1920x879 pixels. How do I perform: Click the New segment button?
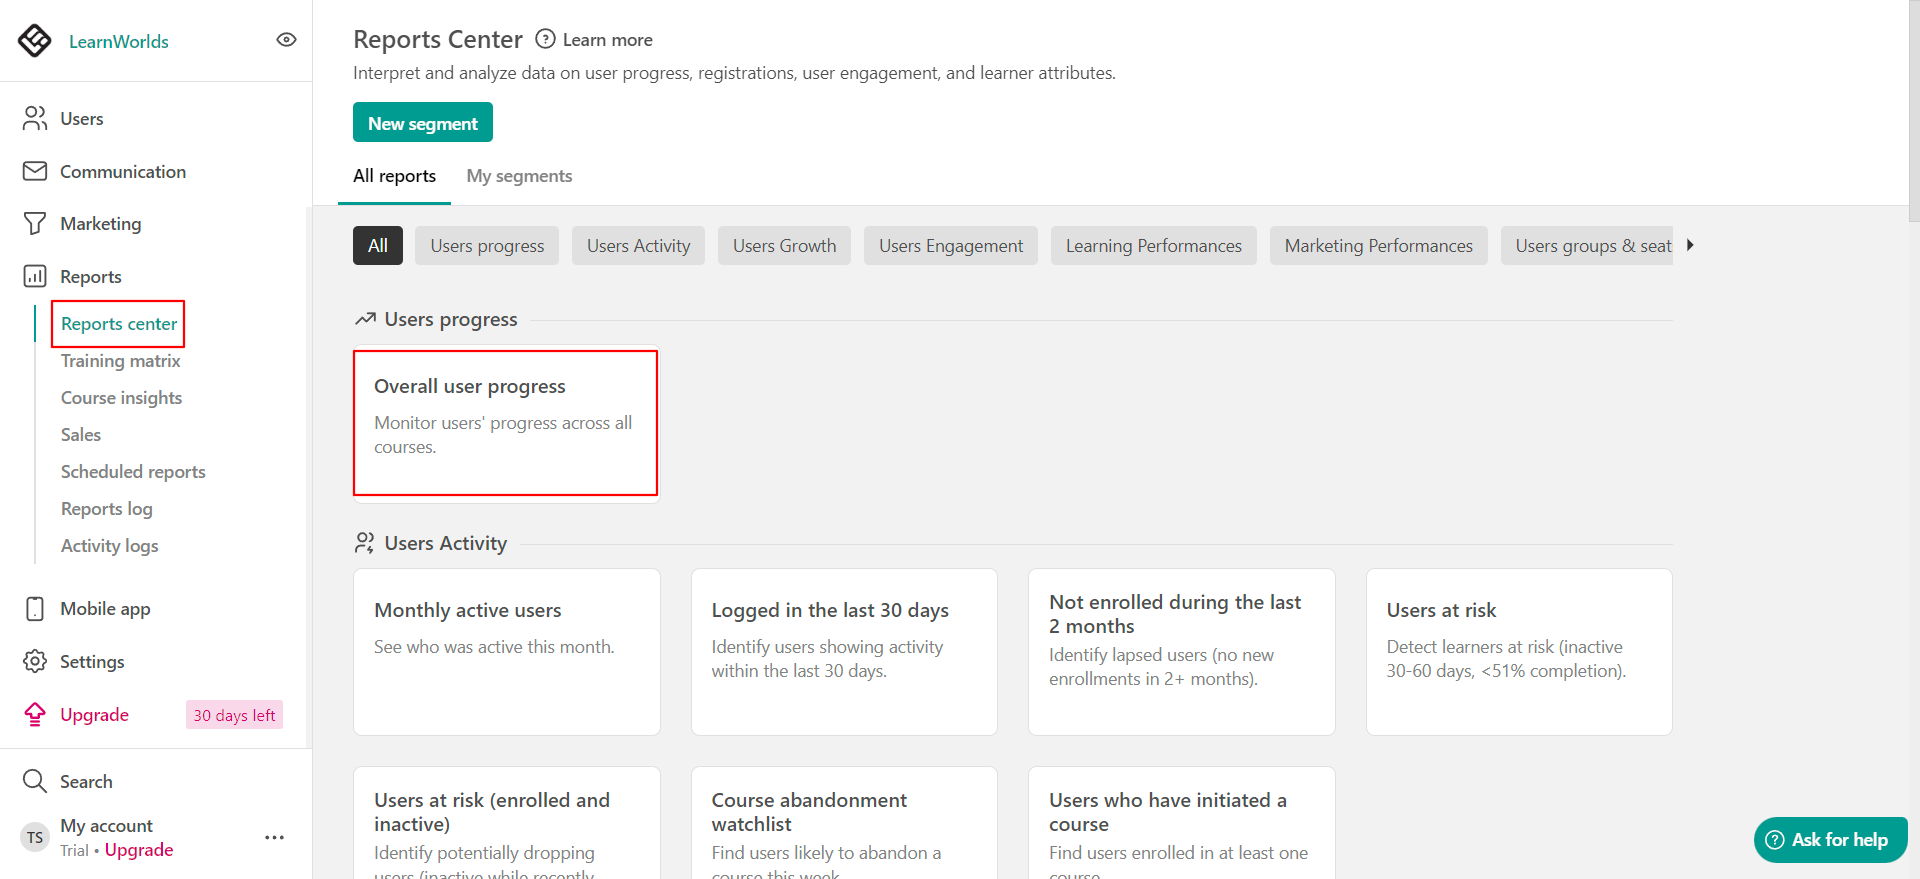coord(422,123)
